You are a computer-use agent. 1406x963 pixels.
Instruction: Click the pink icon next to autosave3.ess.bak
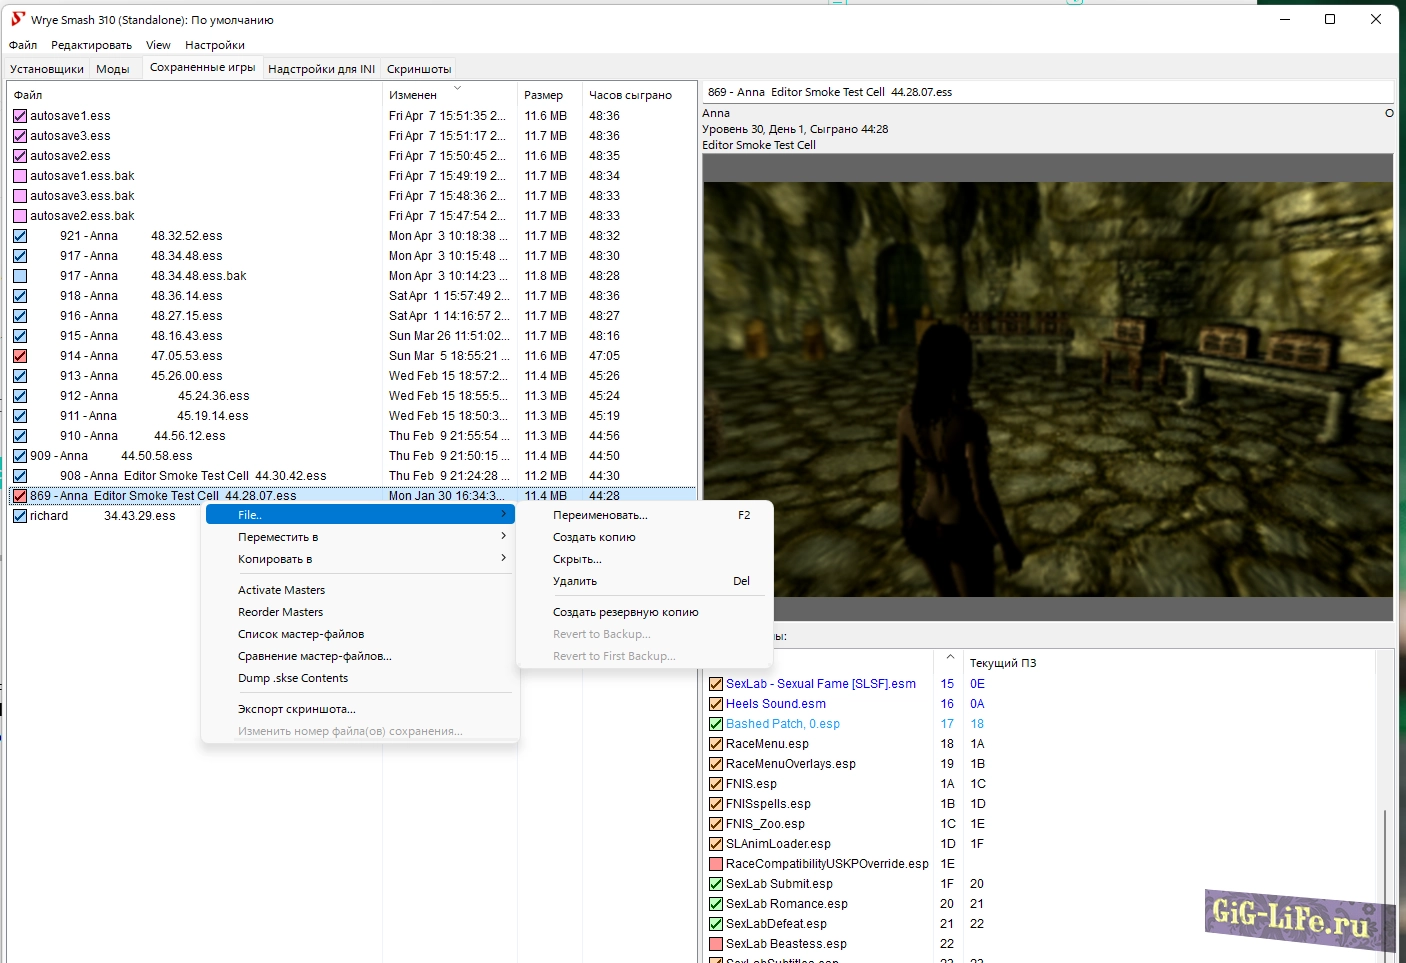coord(20,196)
